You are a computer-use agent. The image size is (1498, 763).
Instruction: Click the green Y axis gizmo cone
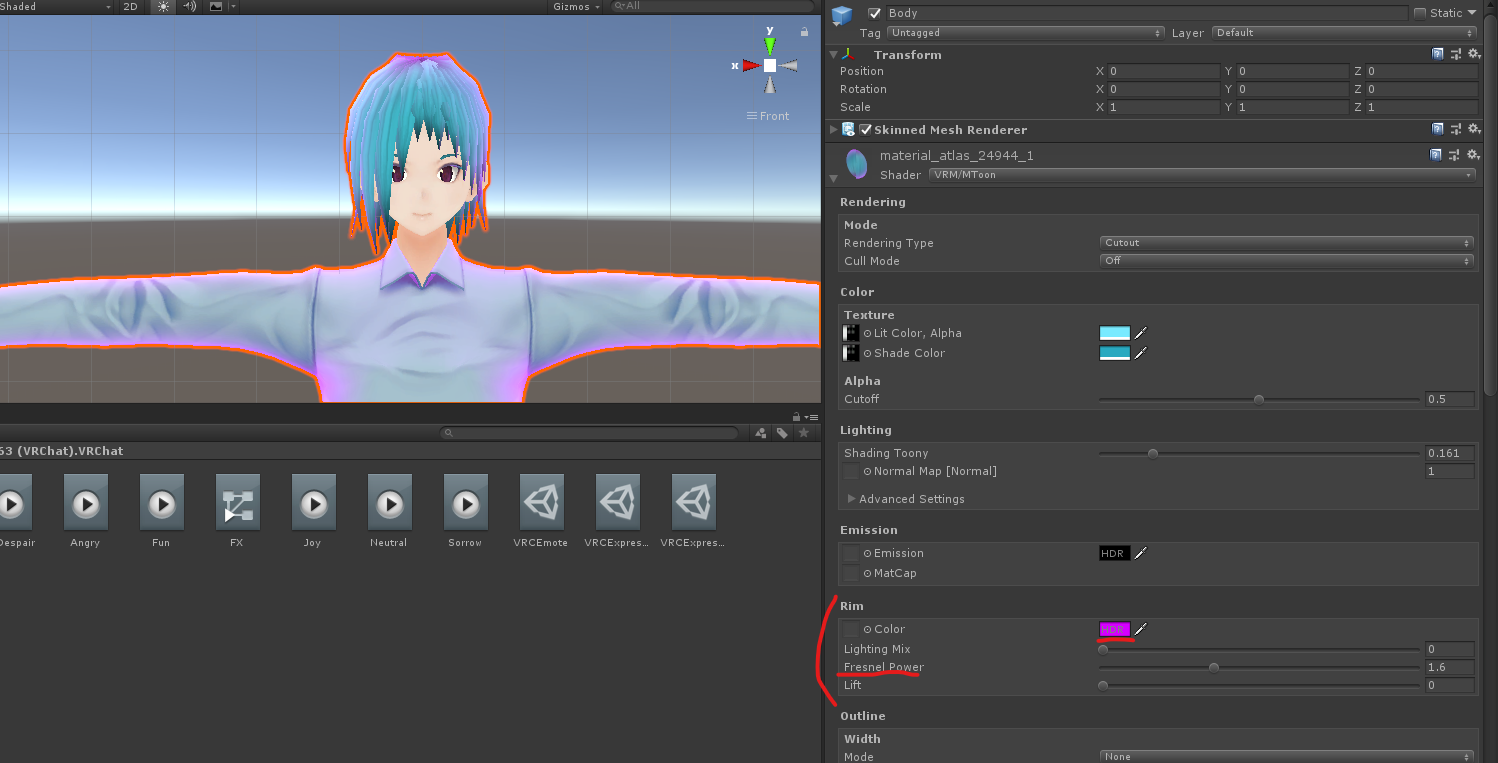(769, 46)
